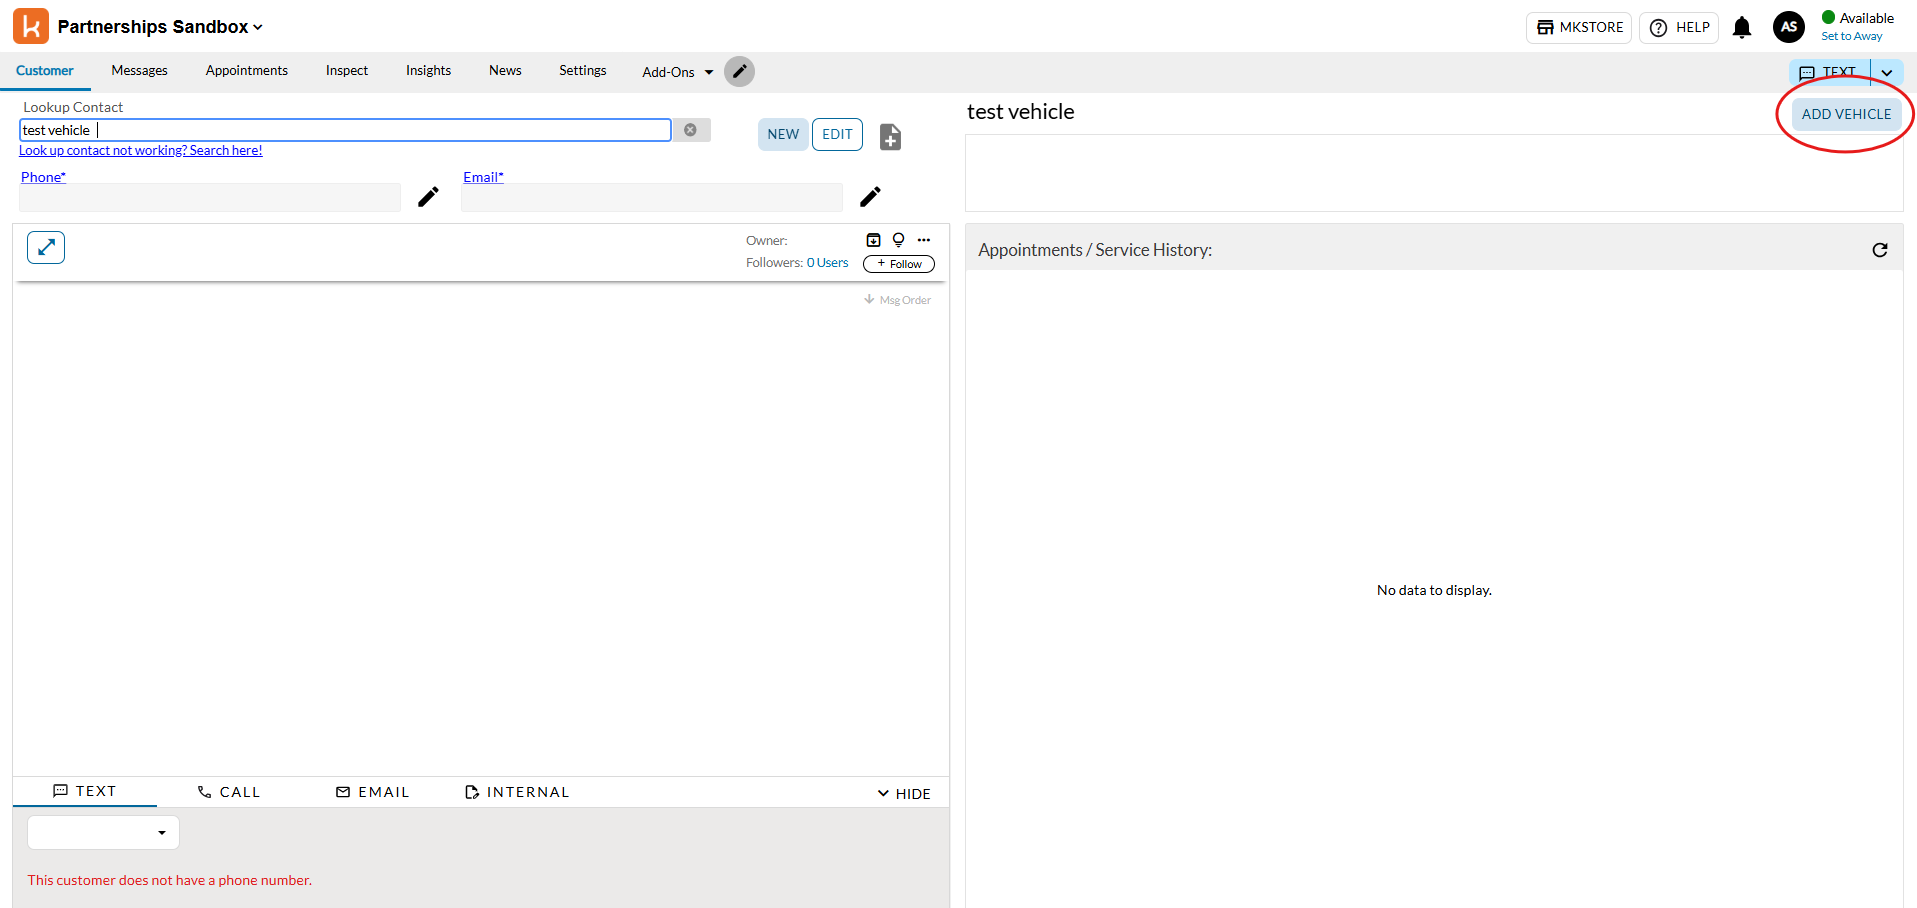The height and width of the screenshot is (908, 1917).
Task: Expand the conversation panel with the arrow icon
Action: pos(46,247)
